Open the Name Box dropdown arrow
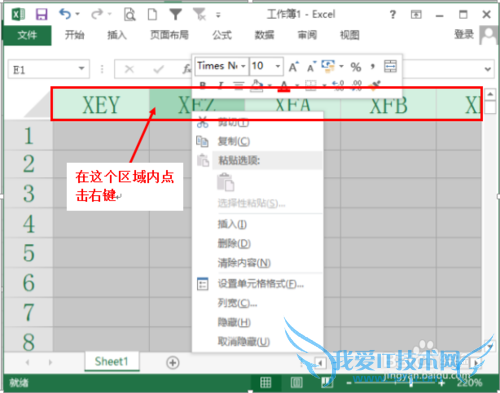Image resolution: width=500 pixels, height=393 pixels. coord(81,69)
